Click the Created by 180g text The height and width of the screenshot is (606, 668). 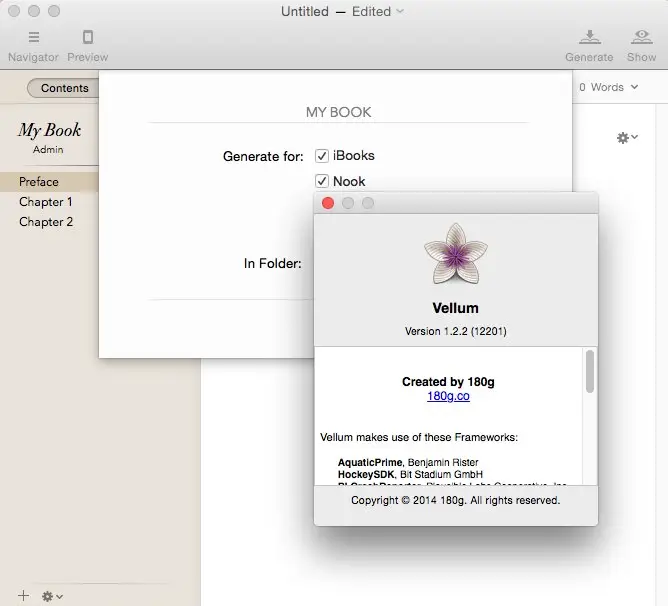click(x=448, y=382)
